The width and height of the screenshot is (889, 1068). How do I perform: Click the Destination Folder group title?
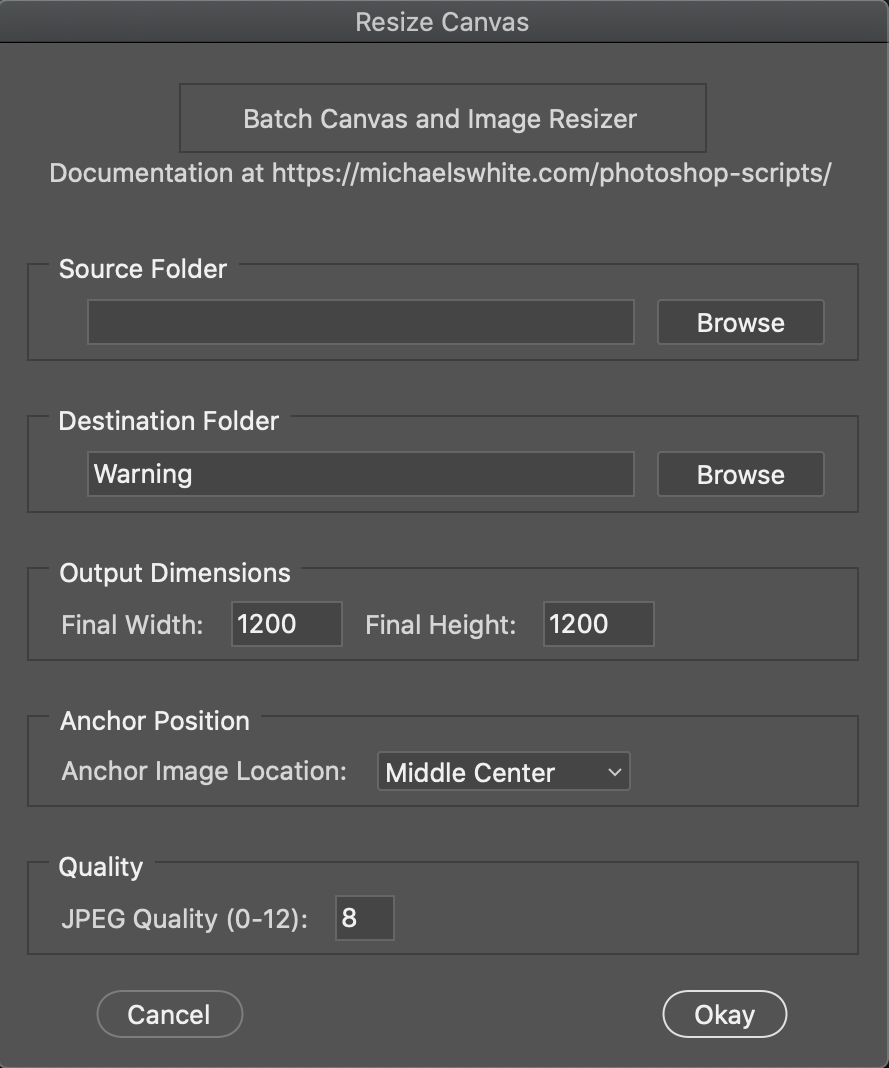point(169,421)
